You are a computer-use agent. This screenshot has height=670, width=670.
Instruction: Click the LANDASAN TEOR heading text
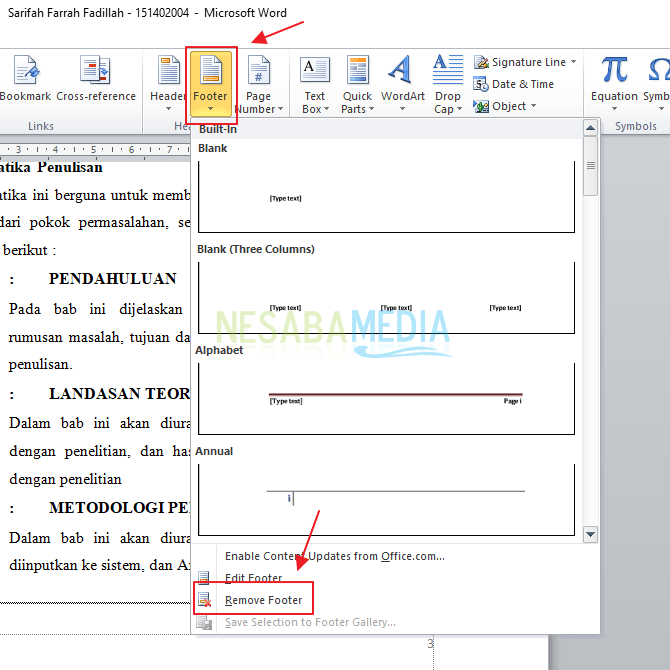point(119,394)
